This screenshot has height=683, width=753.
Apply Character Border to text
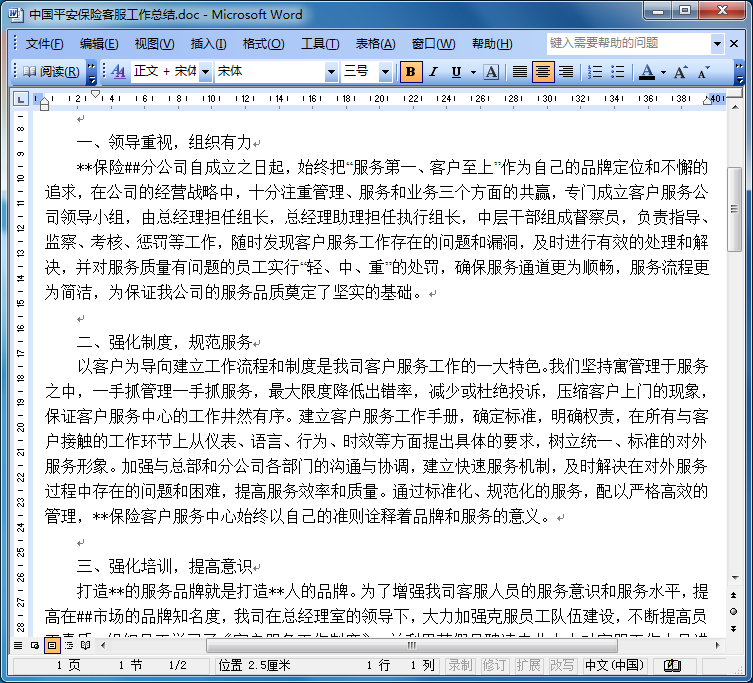point(491,72)
